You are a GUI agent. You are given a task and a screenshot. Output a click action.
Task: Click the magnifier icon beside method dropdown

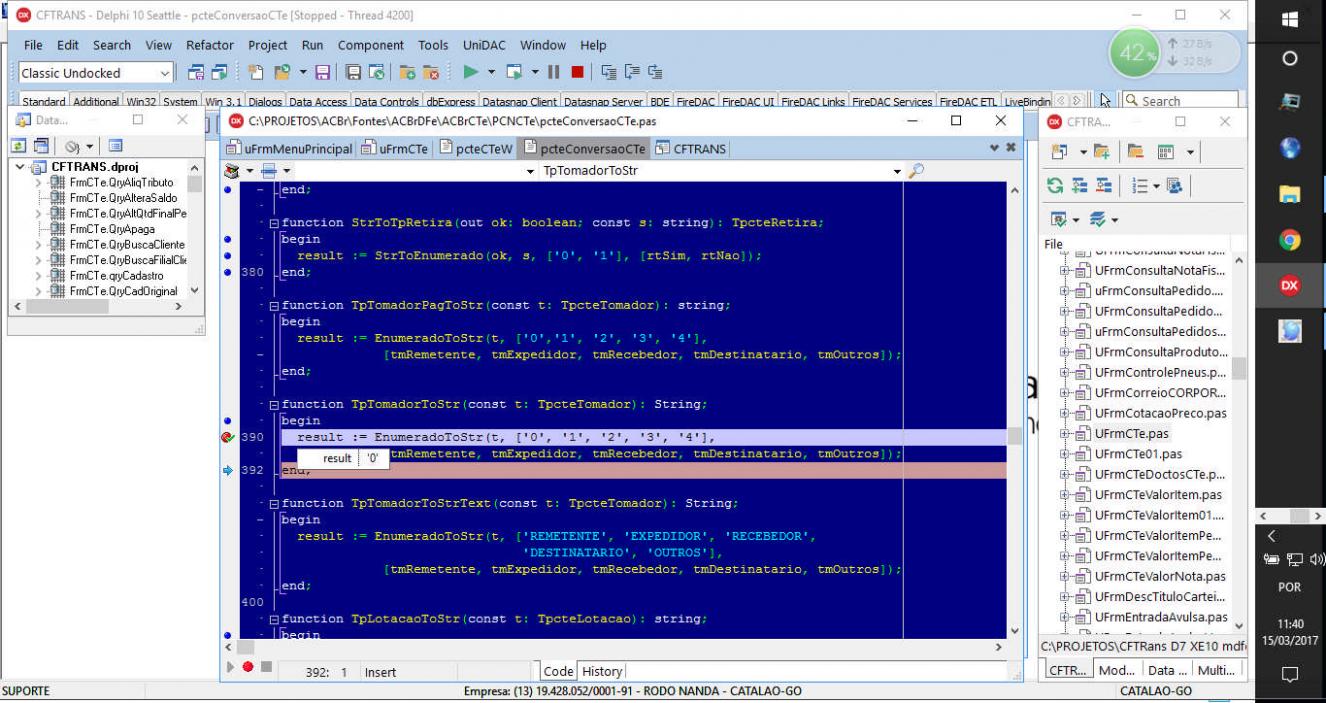tap(917, 171)
